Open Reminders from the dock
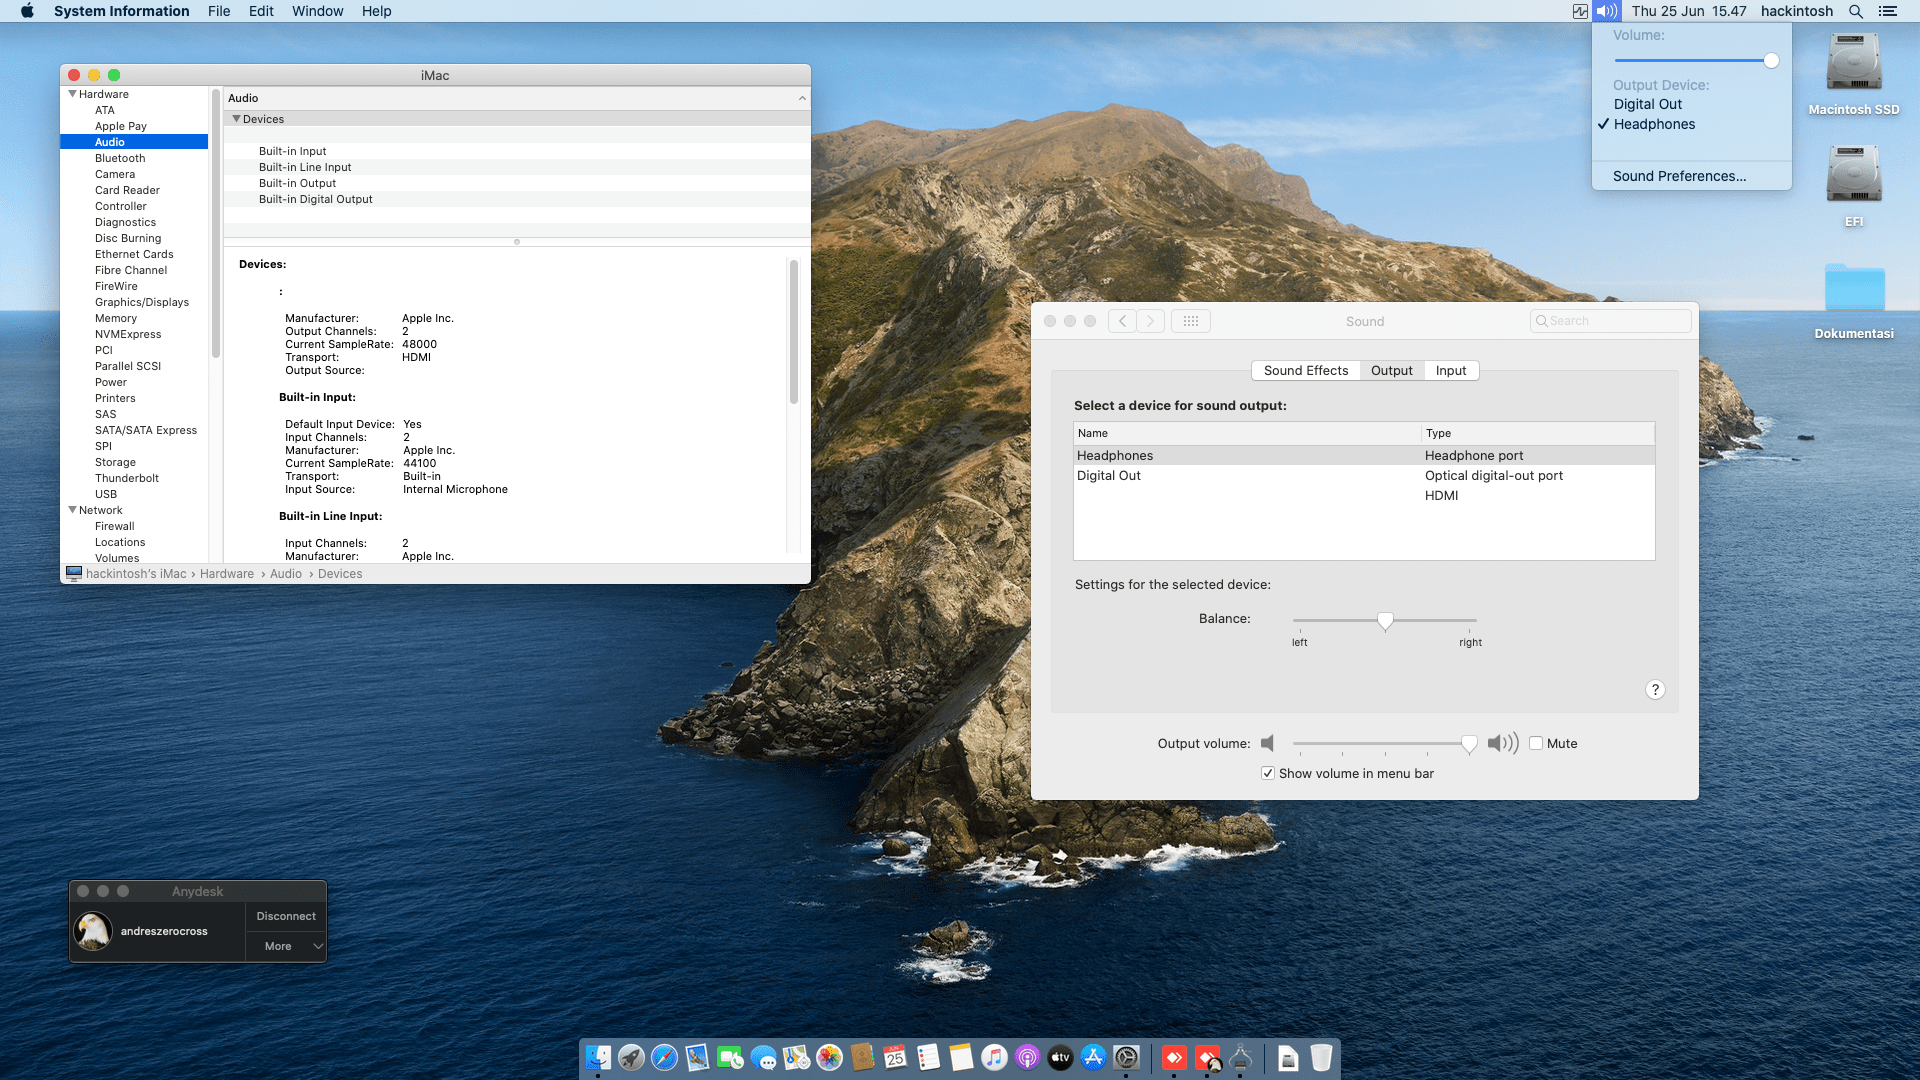The height and width of the screenshot is (1080, 1920). (x=928, y=1057)
